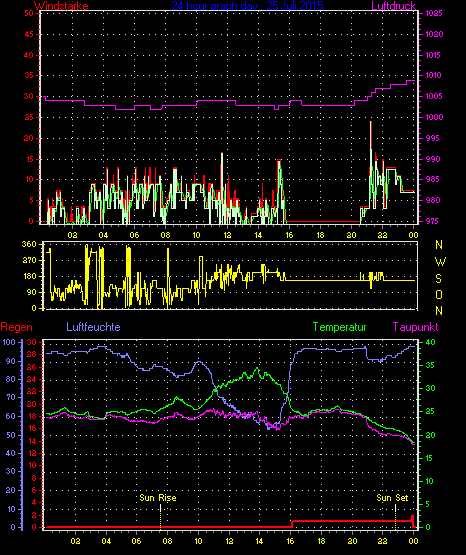Click the Regen legend label
This screenshot has width=466, height=555.
coord(16,327)
